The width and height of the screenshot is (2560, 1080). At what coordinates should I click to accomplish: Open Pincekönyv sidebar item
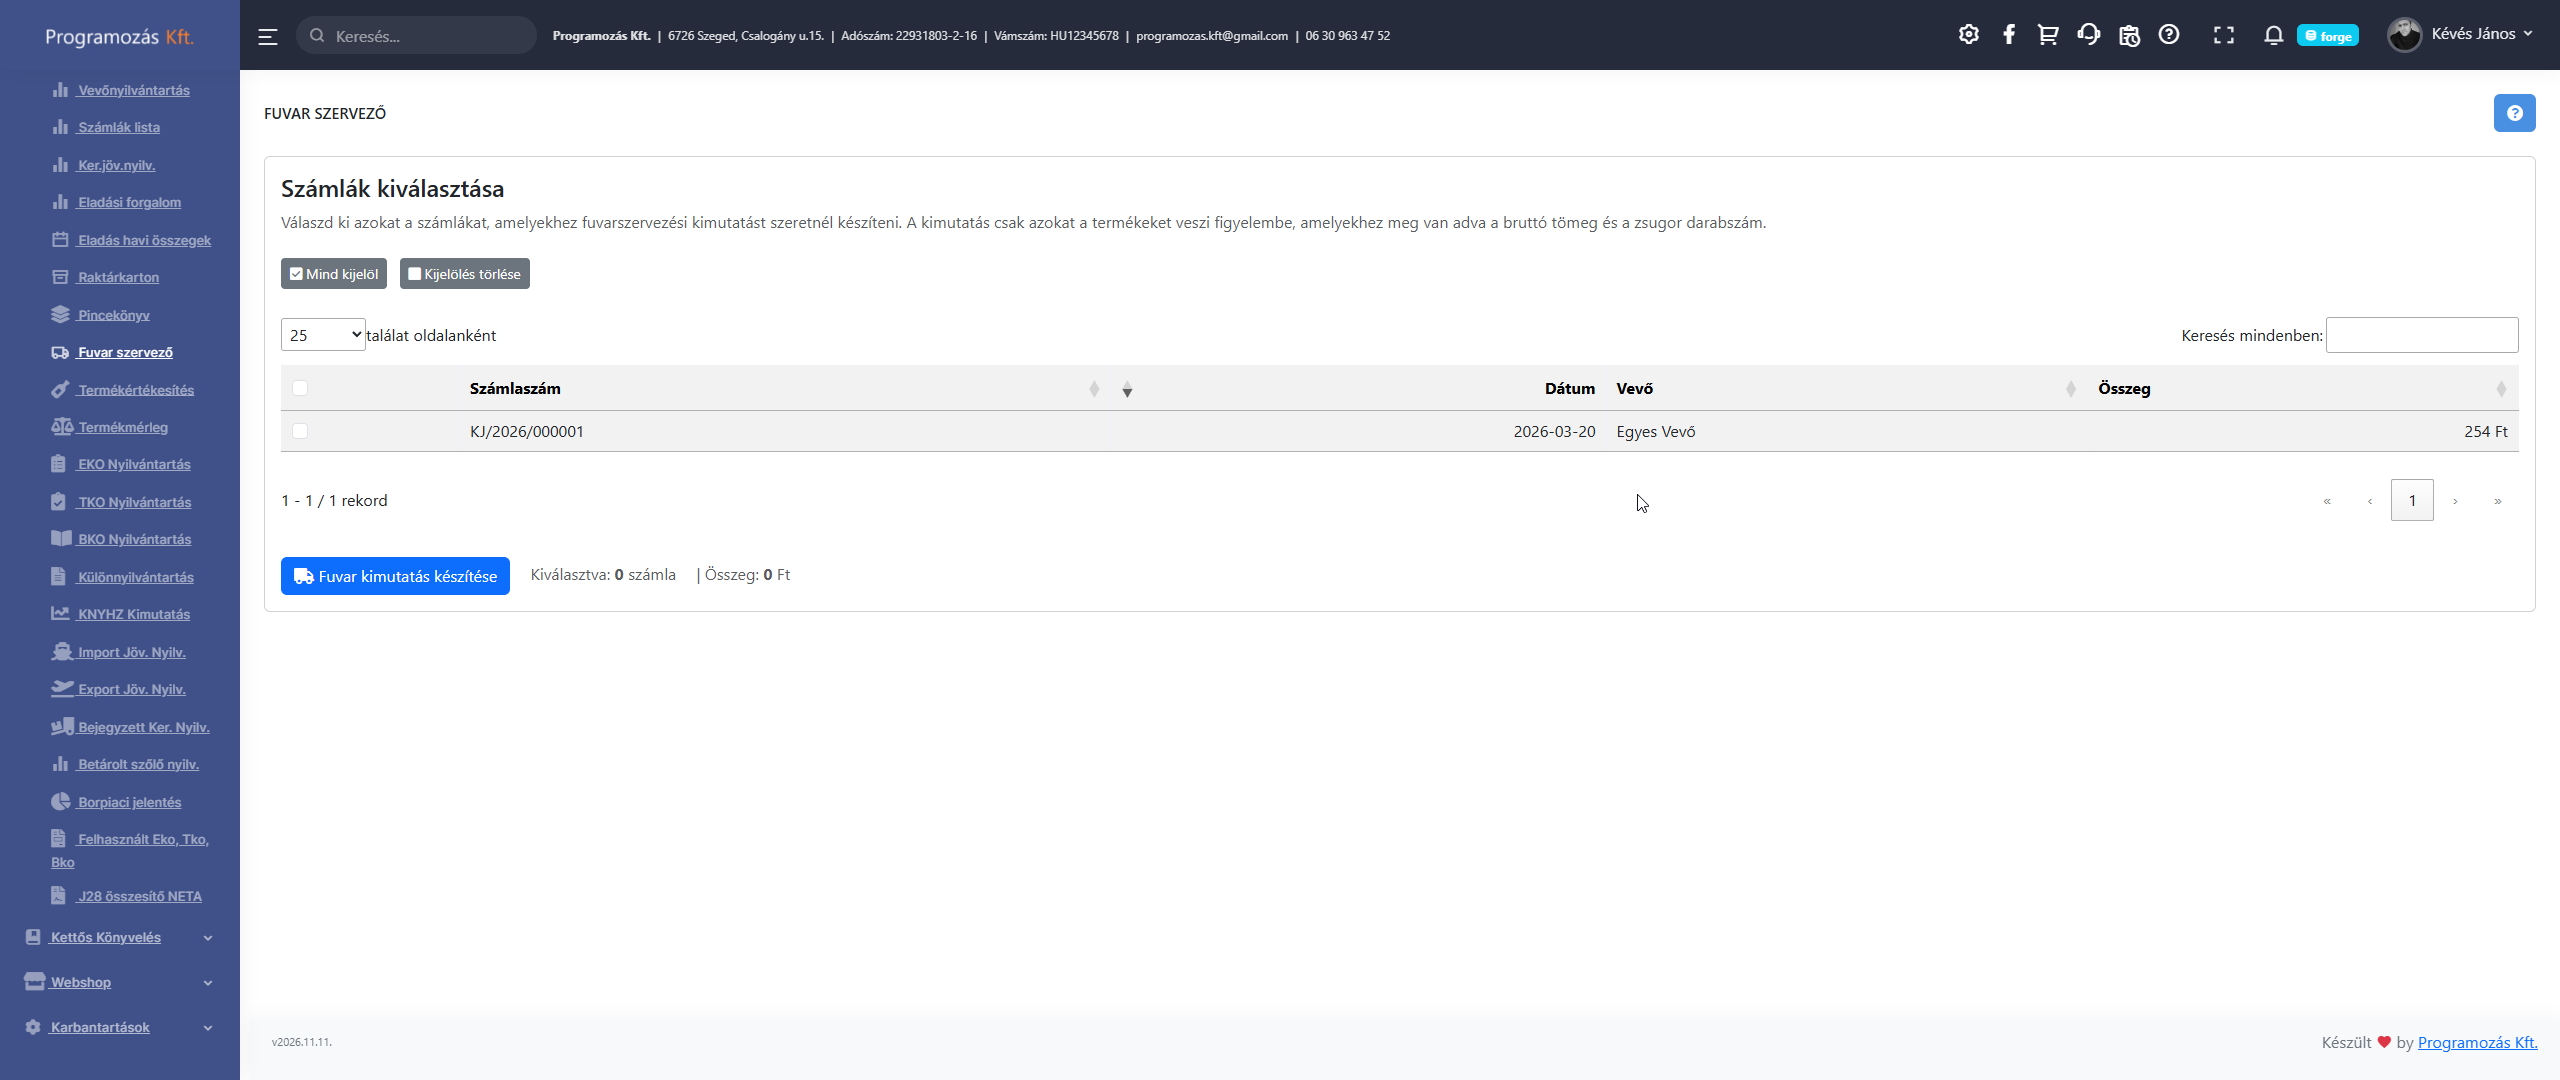pyautogui.click(x=113, y=315)
